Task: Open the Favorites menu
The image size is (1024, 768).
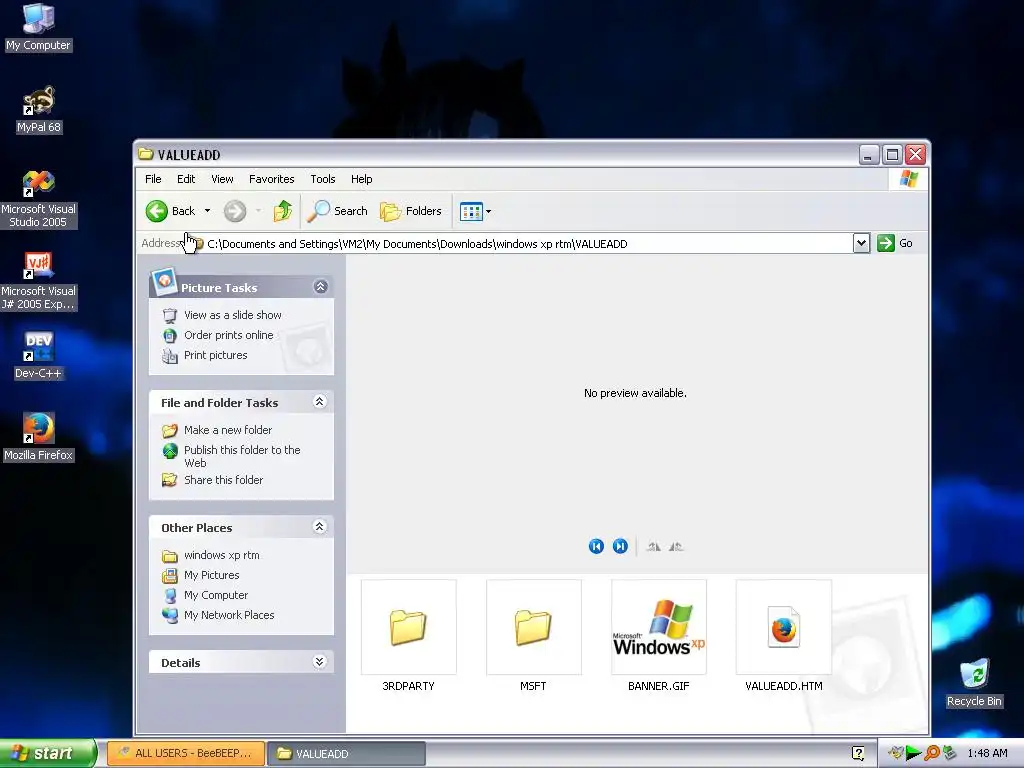Action: [272, 179]
